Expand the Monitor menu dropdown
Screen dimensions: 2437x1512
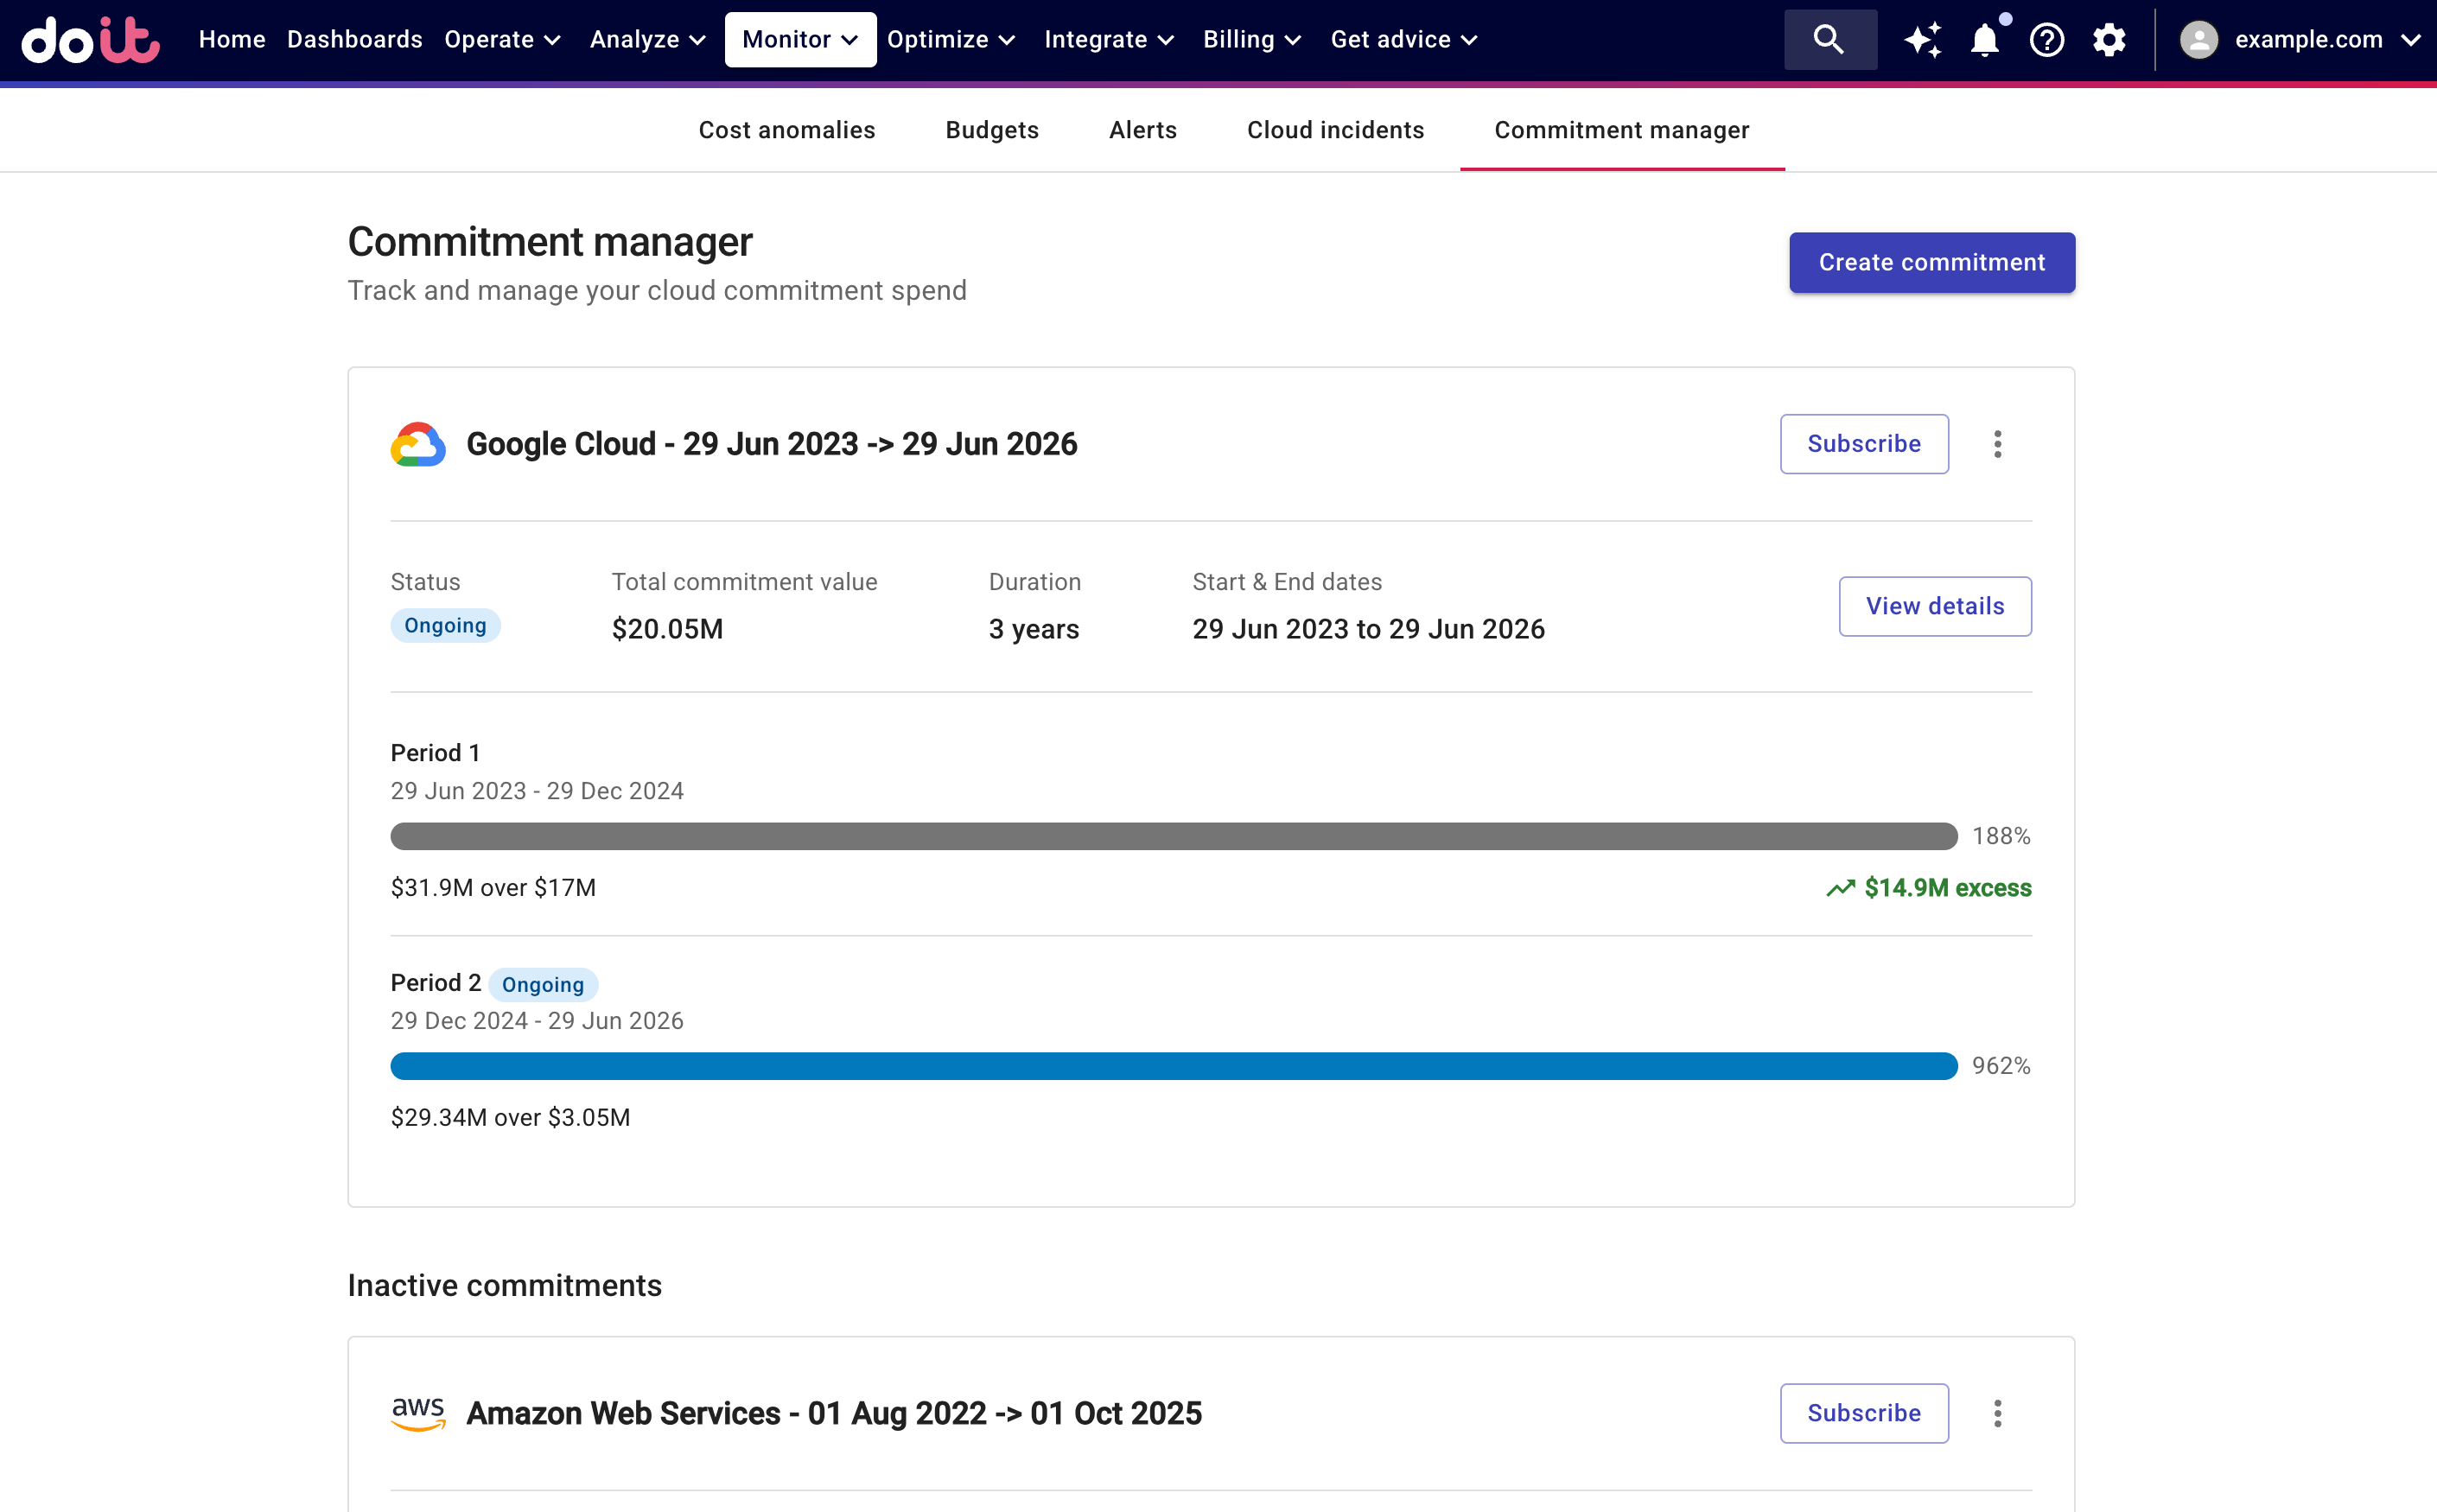point(800,40)
